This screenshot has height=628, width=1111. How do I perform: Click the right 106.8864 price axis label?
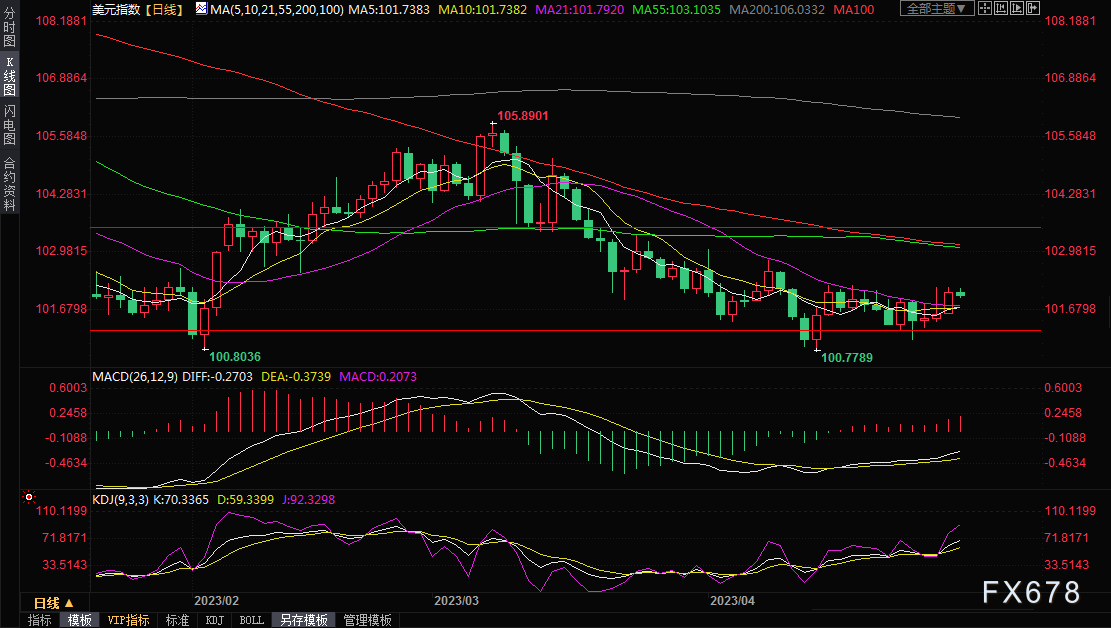tap(1070, 77)
